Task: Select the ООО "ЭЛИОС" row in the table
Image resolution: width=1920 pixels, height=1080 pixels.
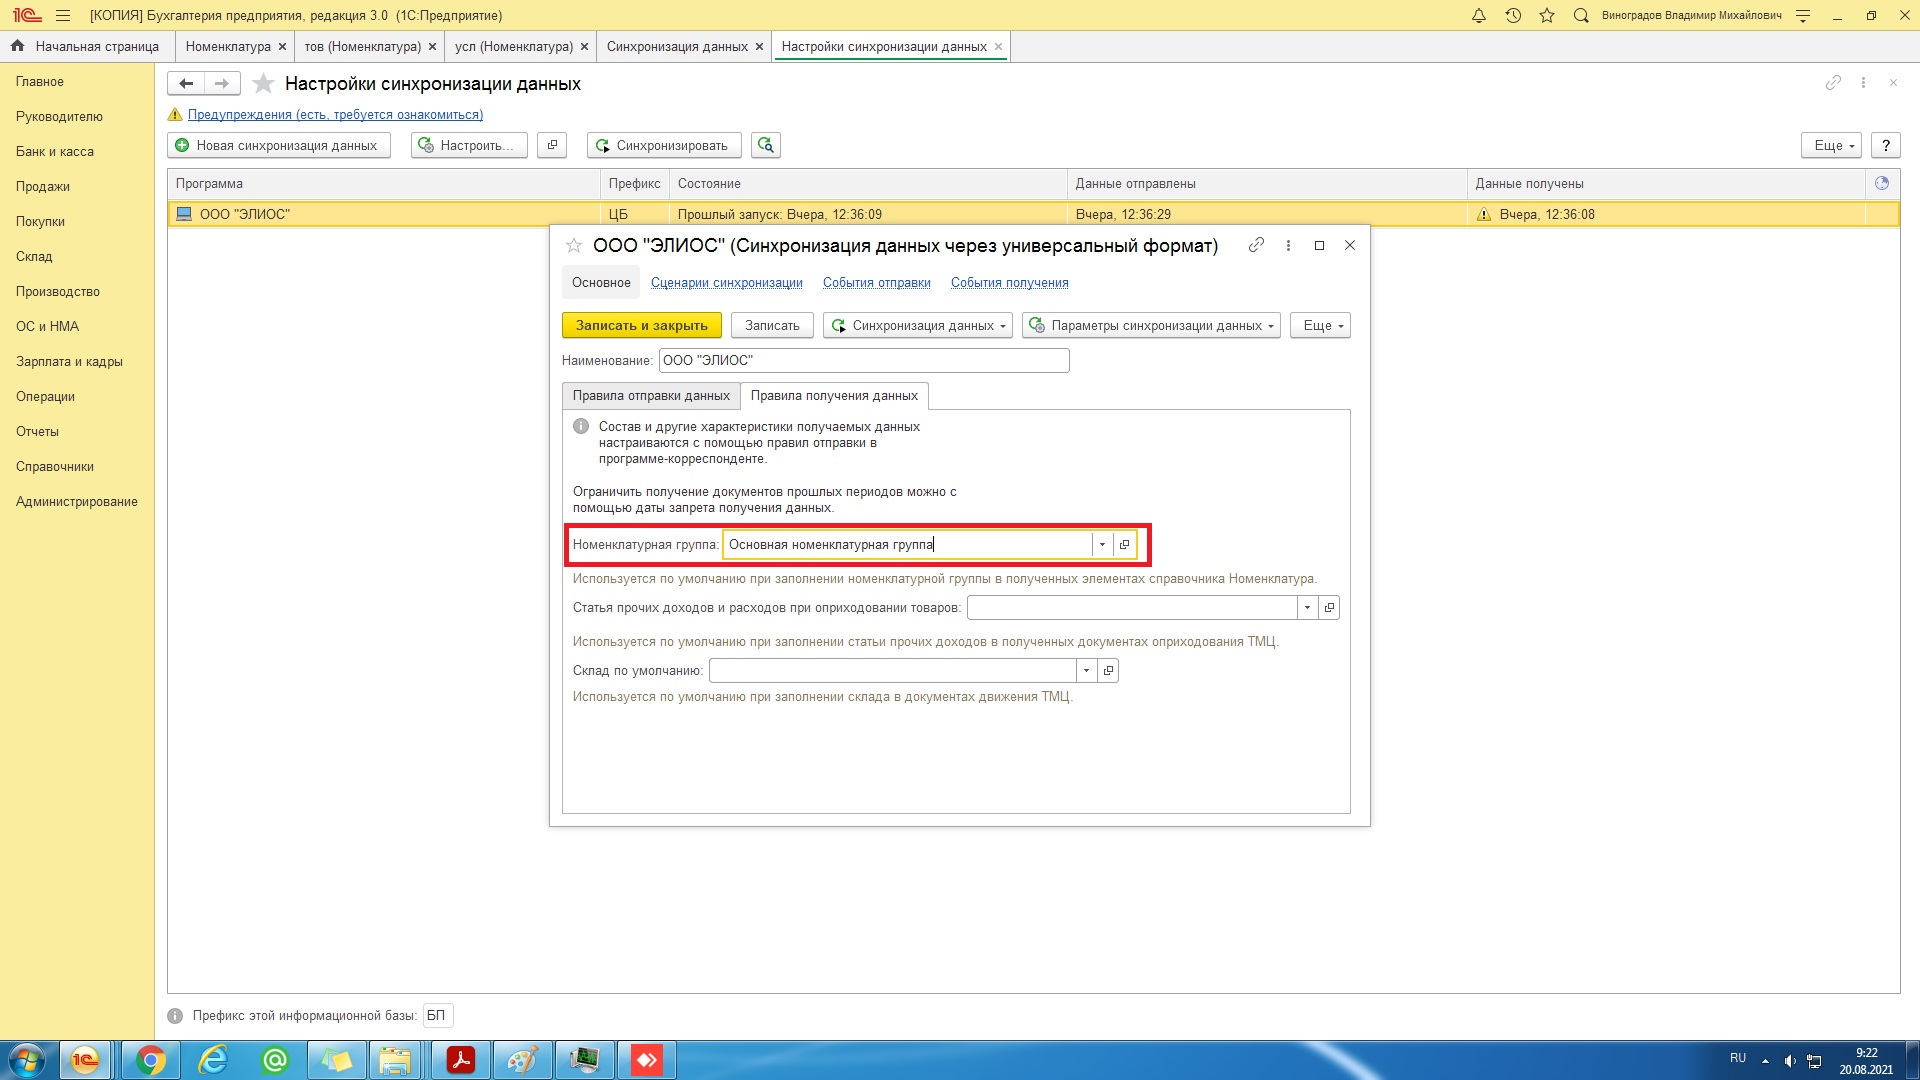Action: pyautogui.click(x=1033, y=214)
